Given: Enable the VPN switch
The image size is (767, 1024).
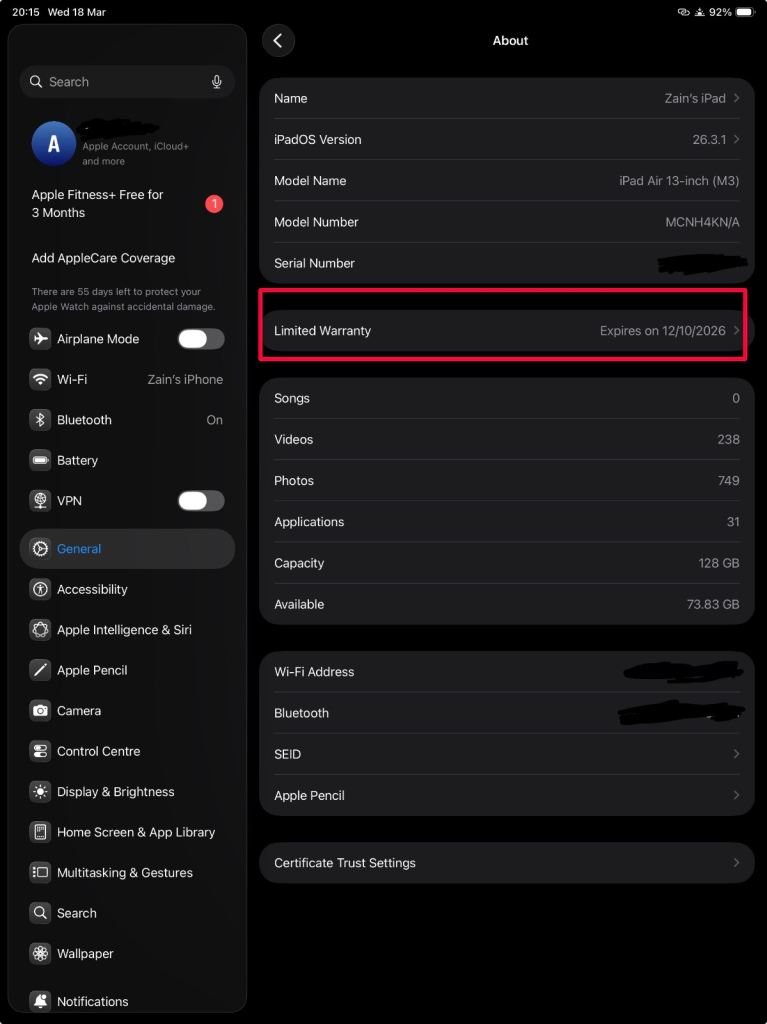Looking at the screenshot, I should (x=201, y=501).
